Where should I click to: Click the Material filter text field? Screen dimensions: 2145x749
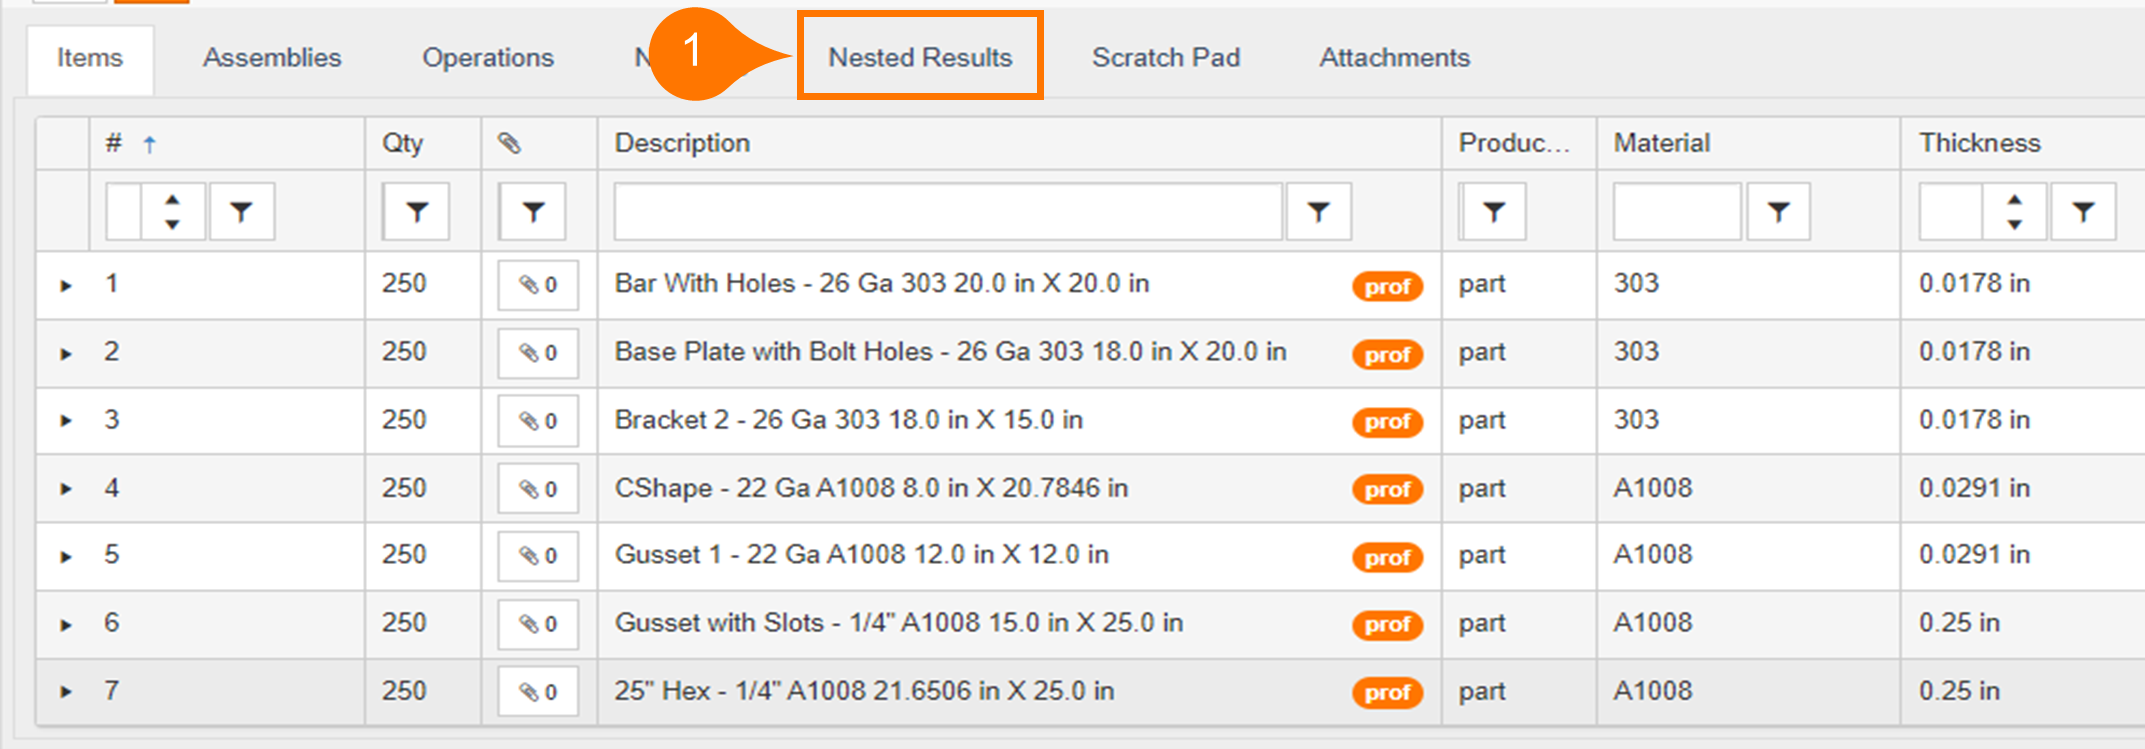pyautogui.click(x=1676, y=212)
